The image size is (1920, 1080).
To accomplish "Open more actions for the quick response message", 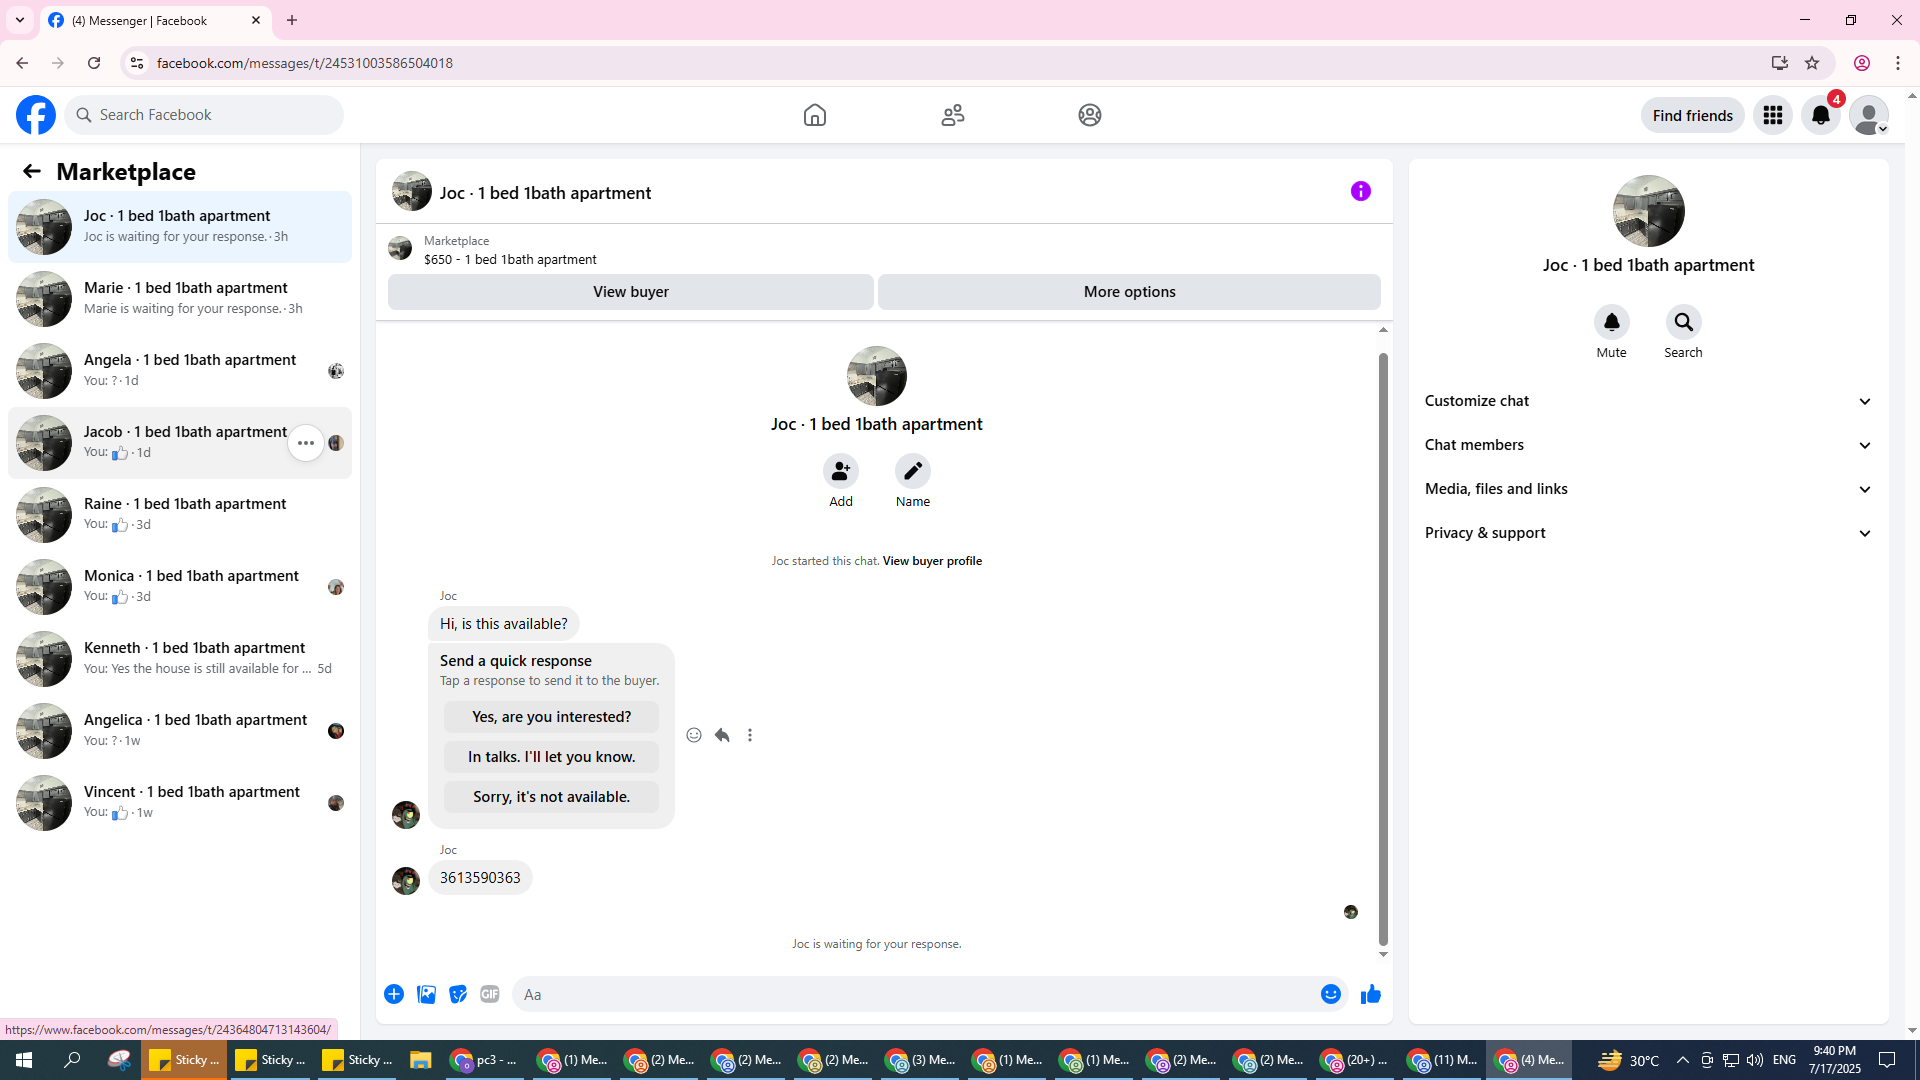I will (x=750, y=735).
